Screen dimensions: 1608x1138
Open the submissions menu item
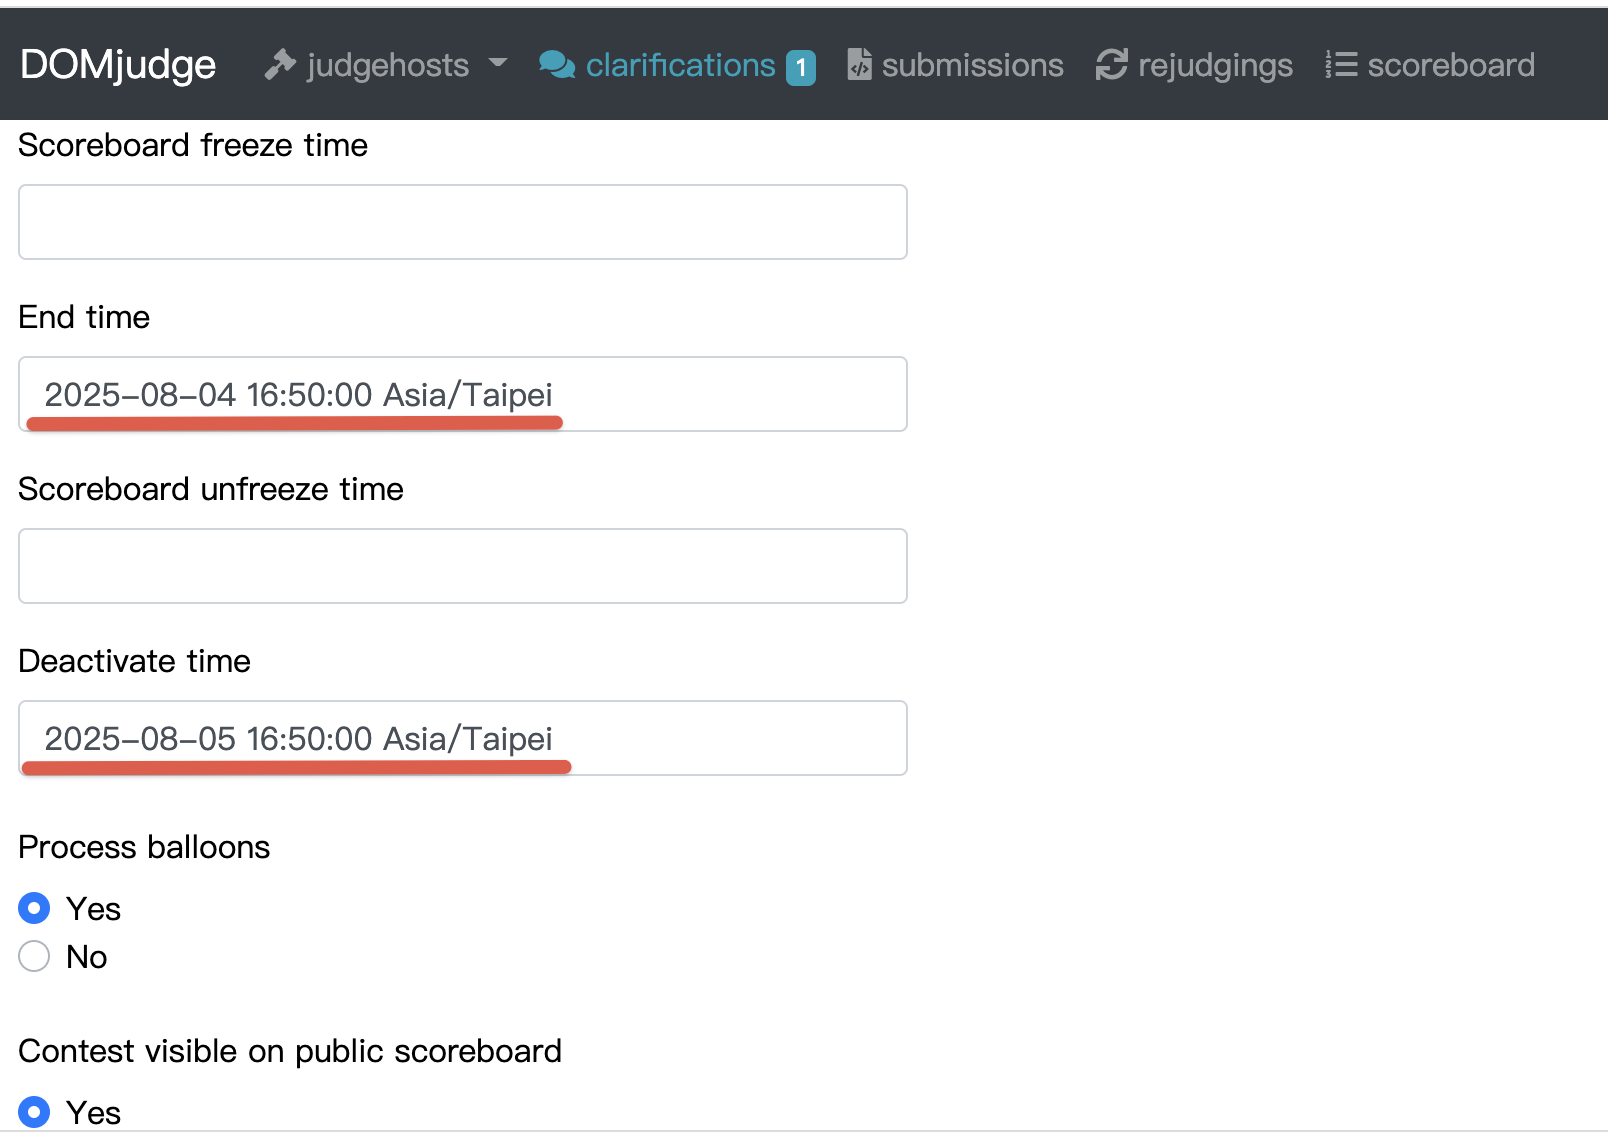(x=972, y=65)
